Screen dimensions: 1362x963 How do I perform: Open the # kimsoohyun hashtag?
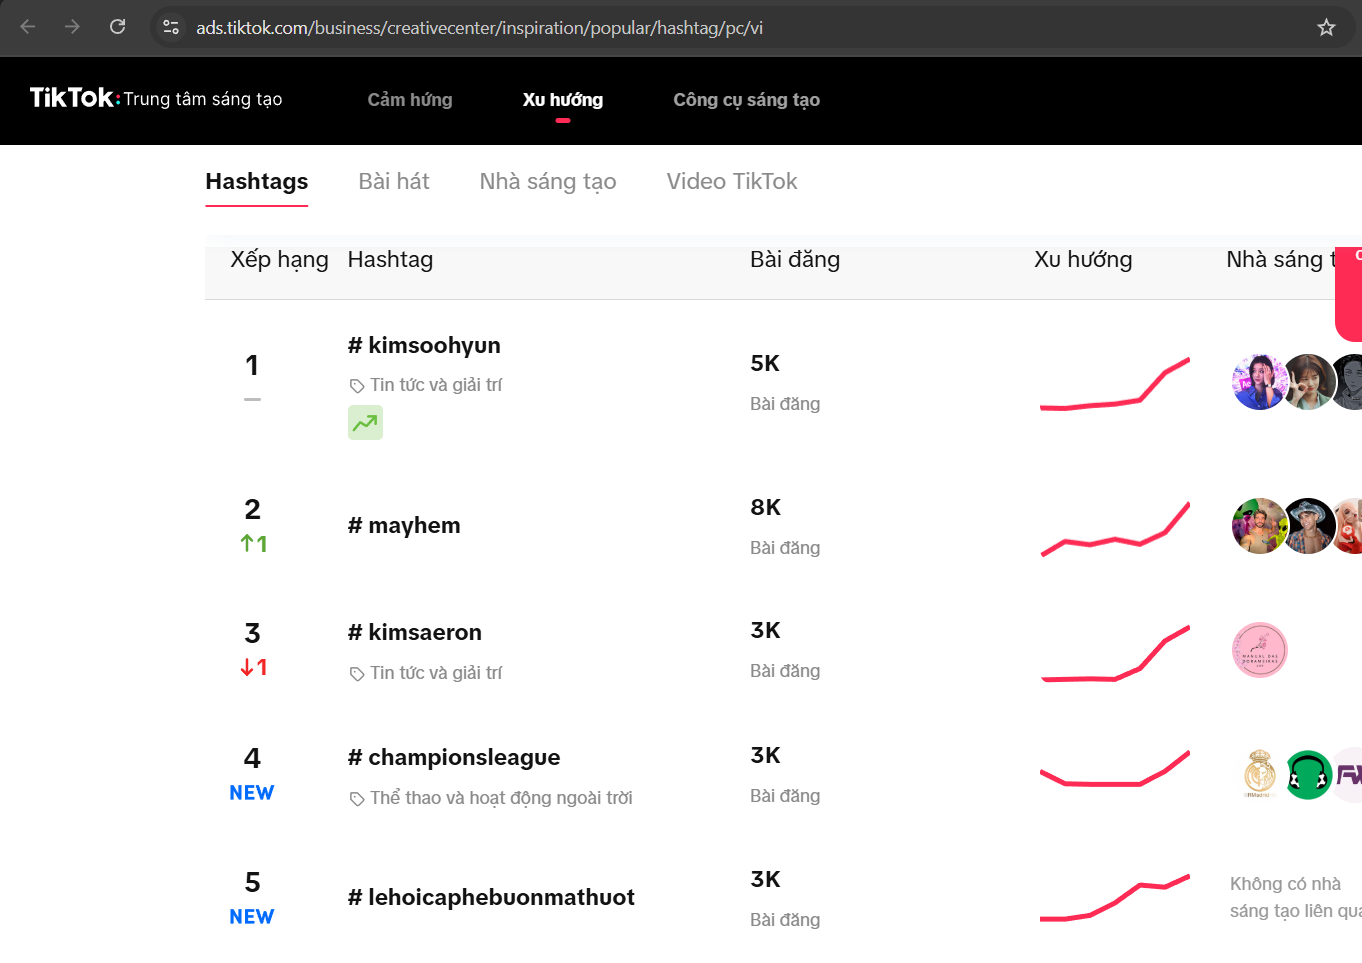coord(424,346)
